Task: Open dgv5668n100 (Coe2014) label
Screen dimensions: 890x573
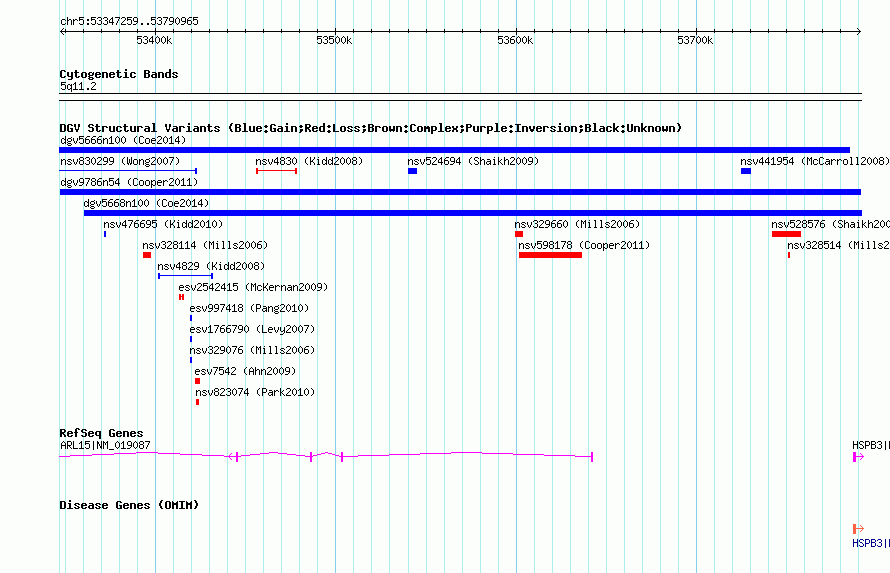Action: click(146, 203)
